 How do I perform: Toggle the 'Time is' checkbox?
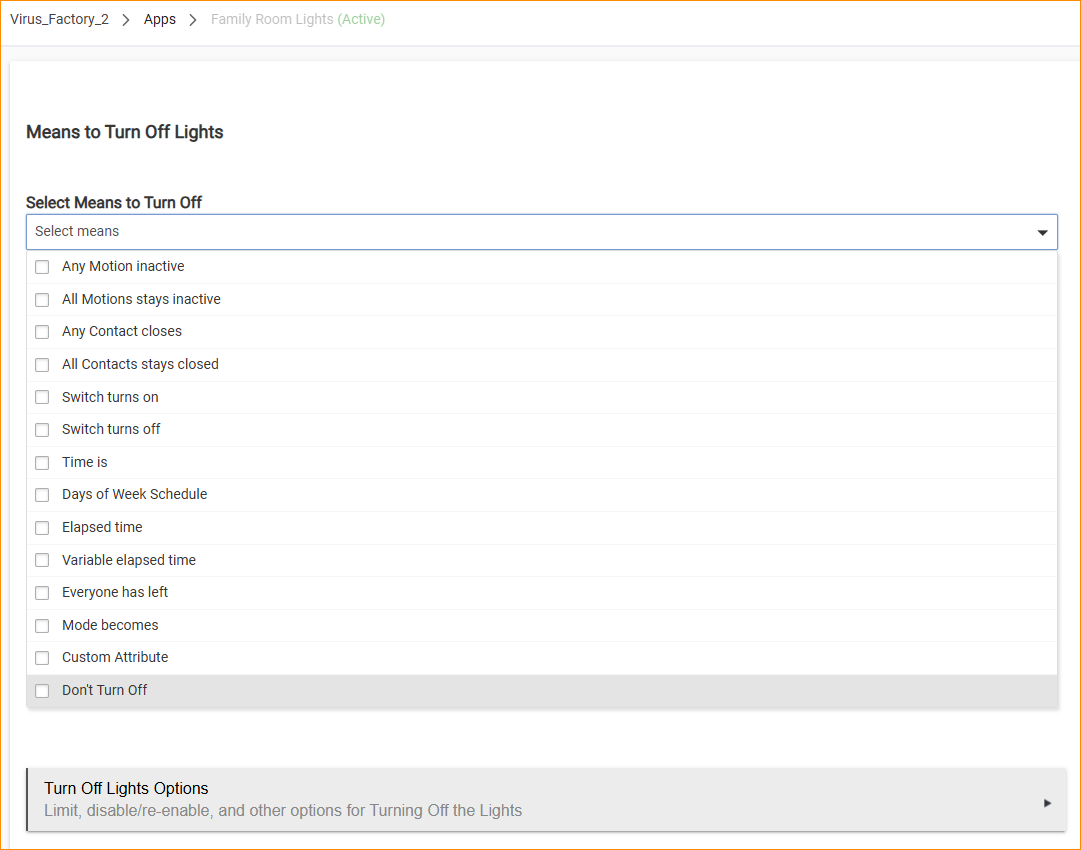click(42, 463)
